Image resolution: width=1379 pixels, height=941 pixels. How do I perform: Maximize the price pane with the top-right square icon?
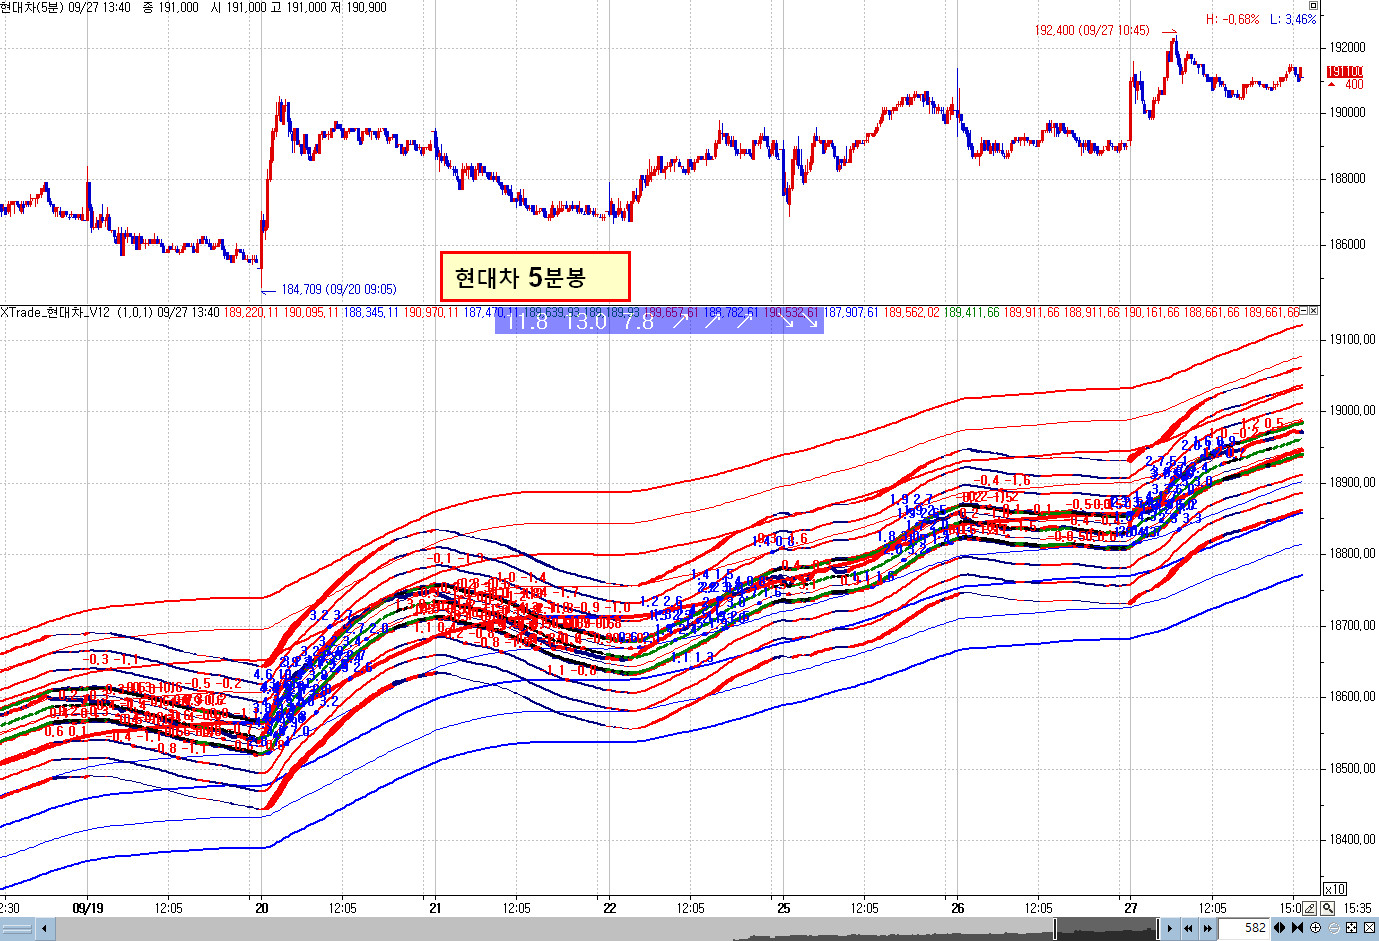pos(1314,6)
